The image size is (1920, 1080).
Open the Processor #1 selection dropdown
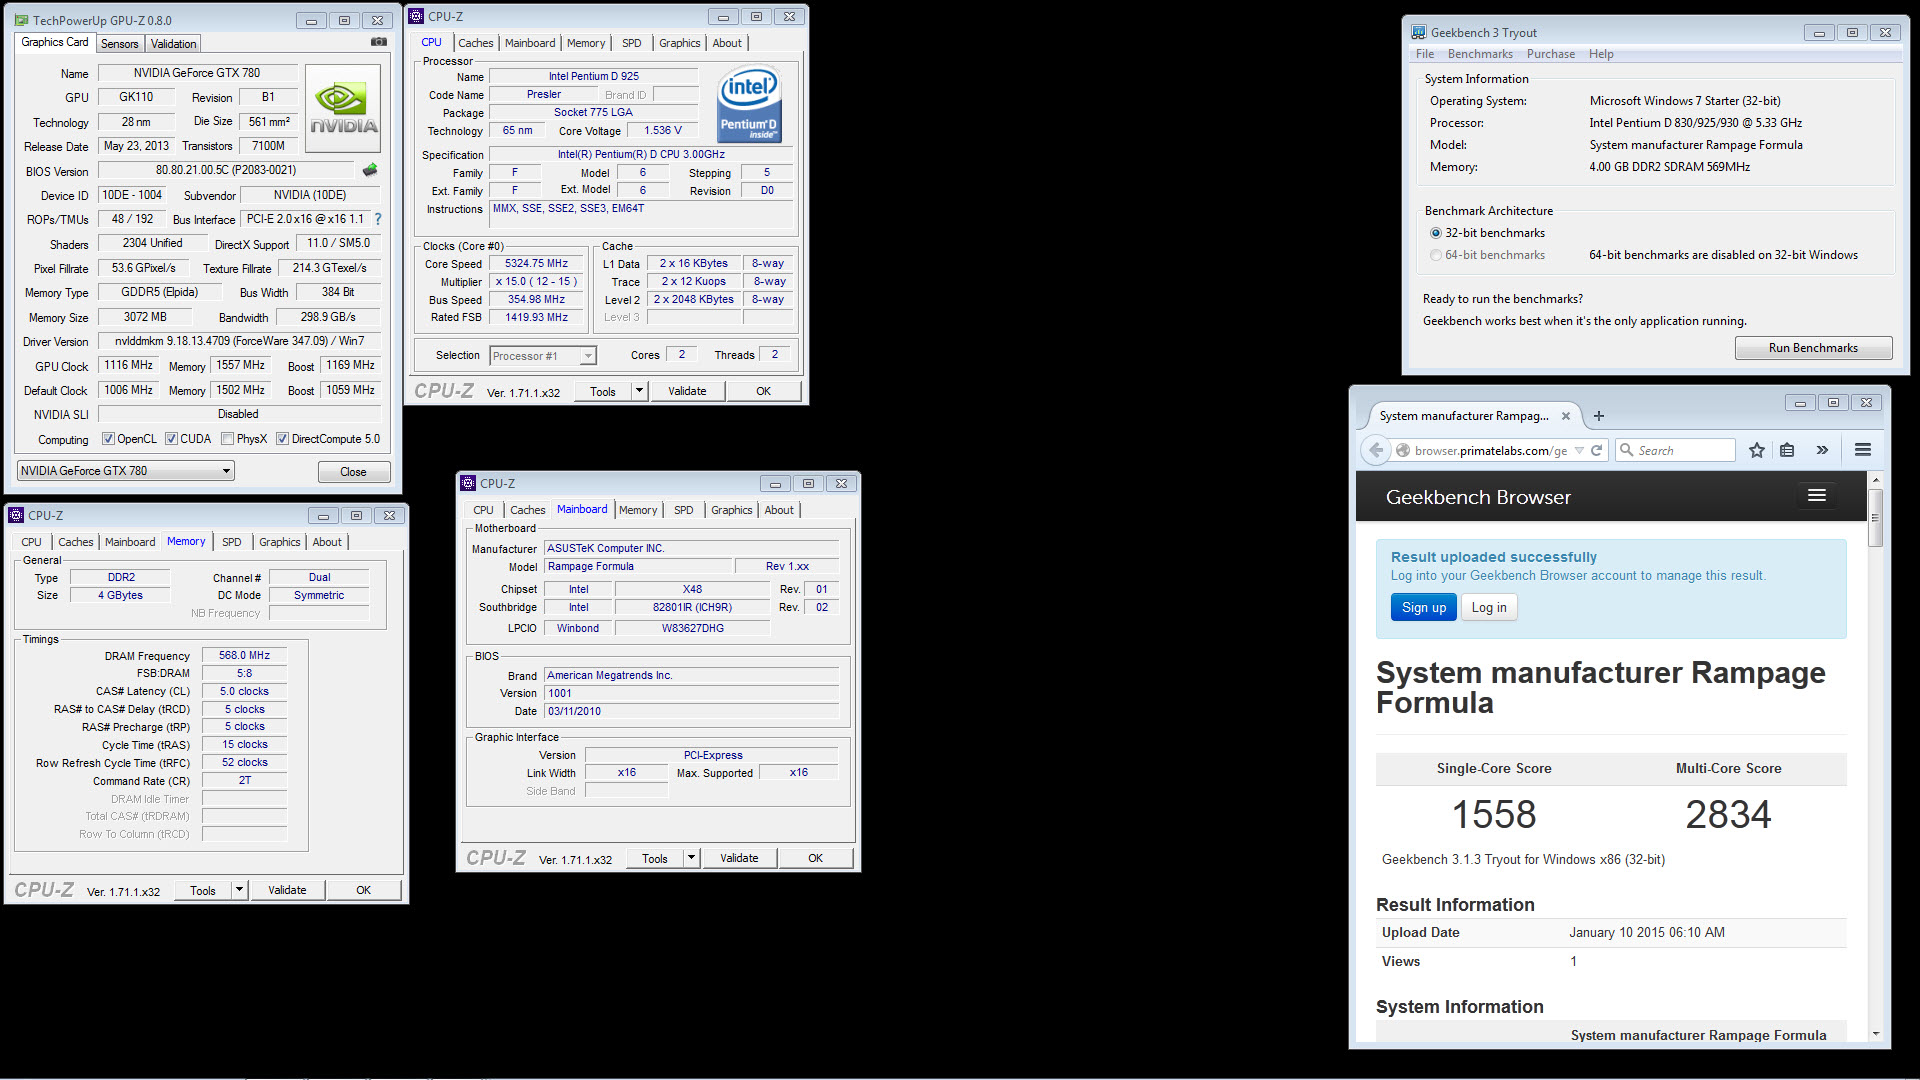click(x=543, y=356)
